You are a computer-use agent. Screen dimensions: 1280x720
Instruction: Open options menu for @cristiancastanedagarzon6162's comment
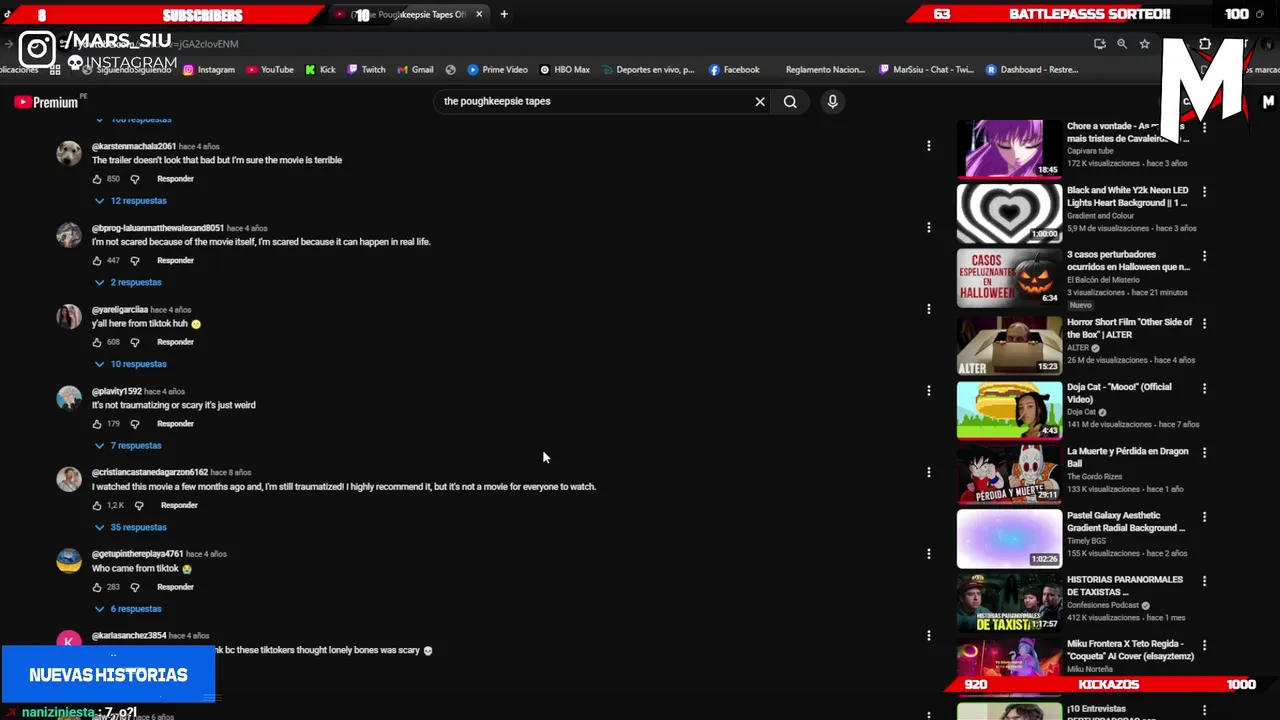pyautogui.click(x=929, y=472)
